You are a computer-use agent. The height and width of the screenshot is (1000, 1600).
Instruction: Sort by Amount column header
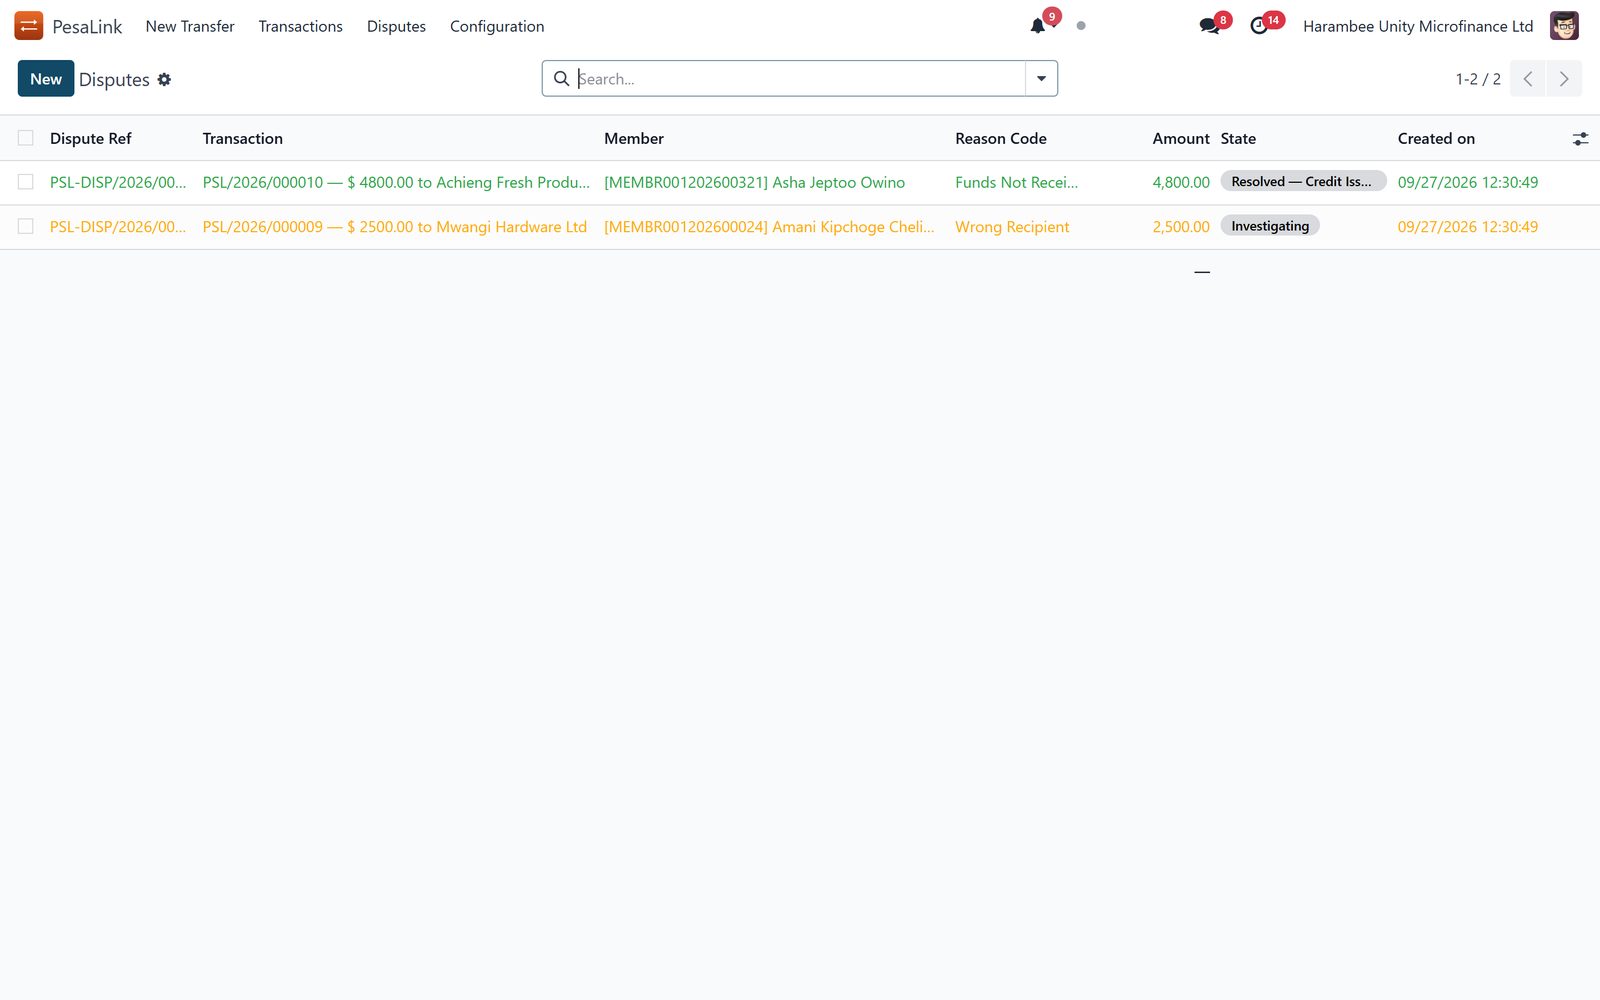pyautogui.click(x=1181, y=138)
